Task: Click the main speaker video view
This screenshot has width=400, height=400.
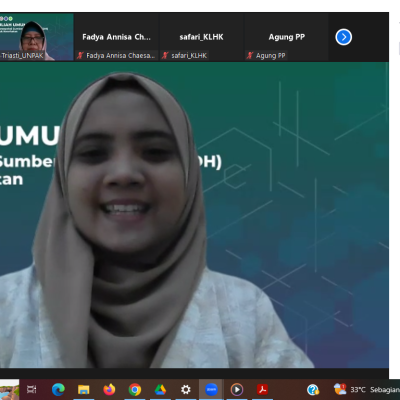Action: click(194, 215)
